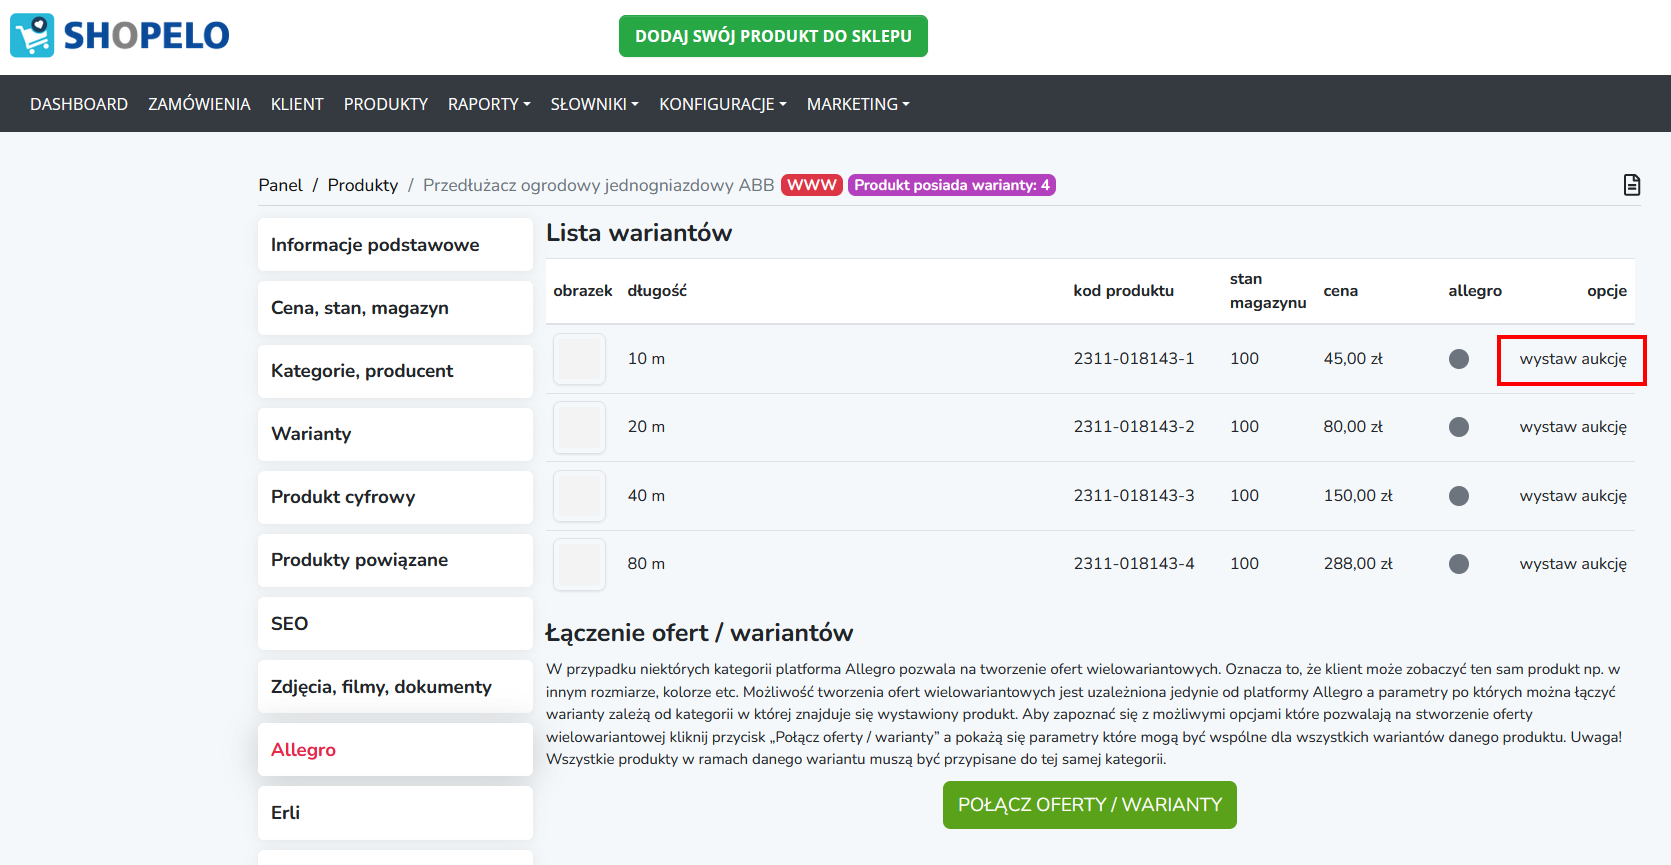1671x865 pixels.
Task: Open the document icon beside breadcrumb
Action: click(x=1632, y=185)
